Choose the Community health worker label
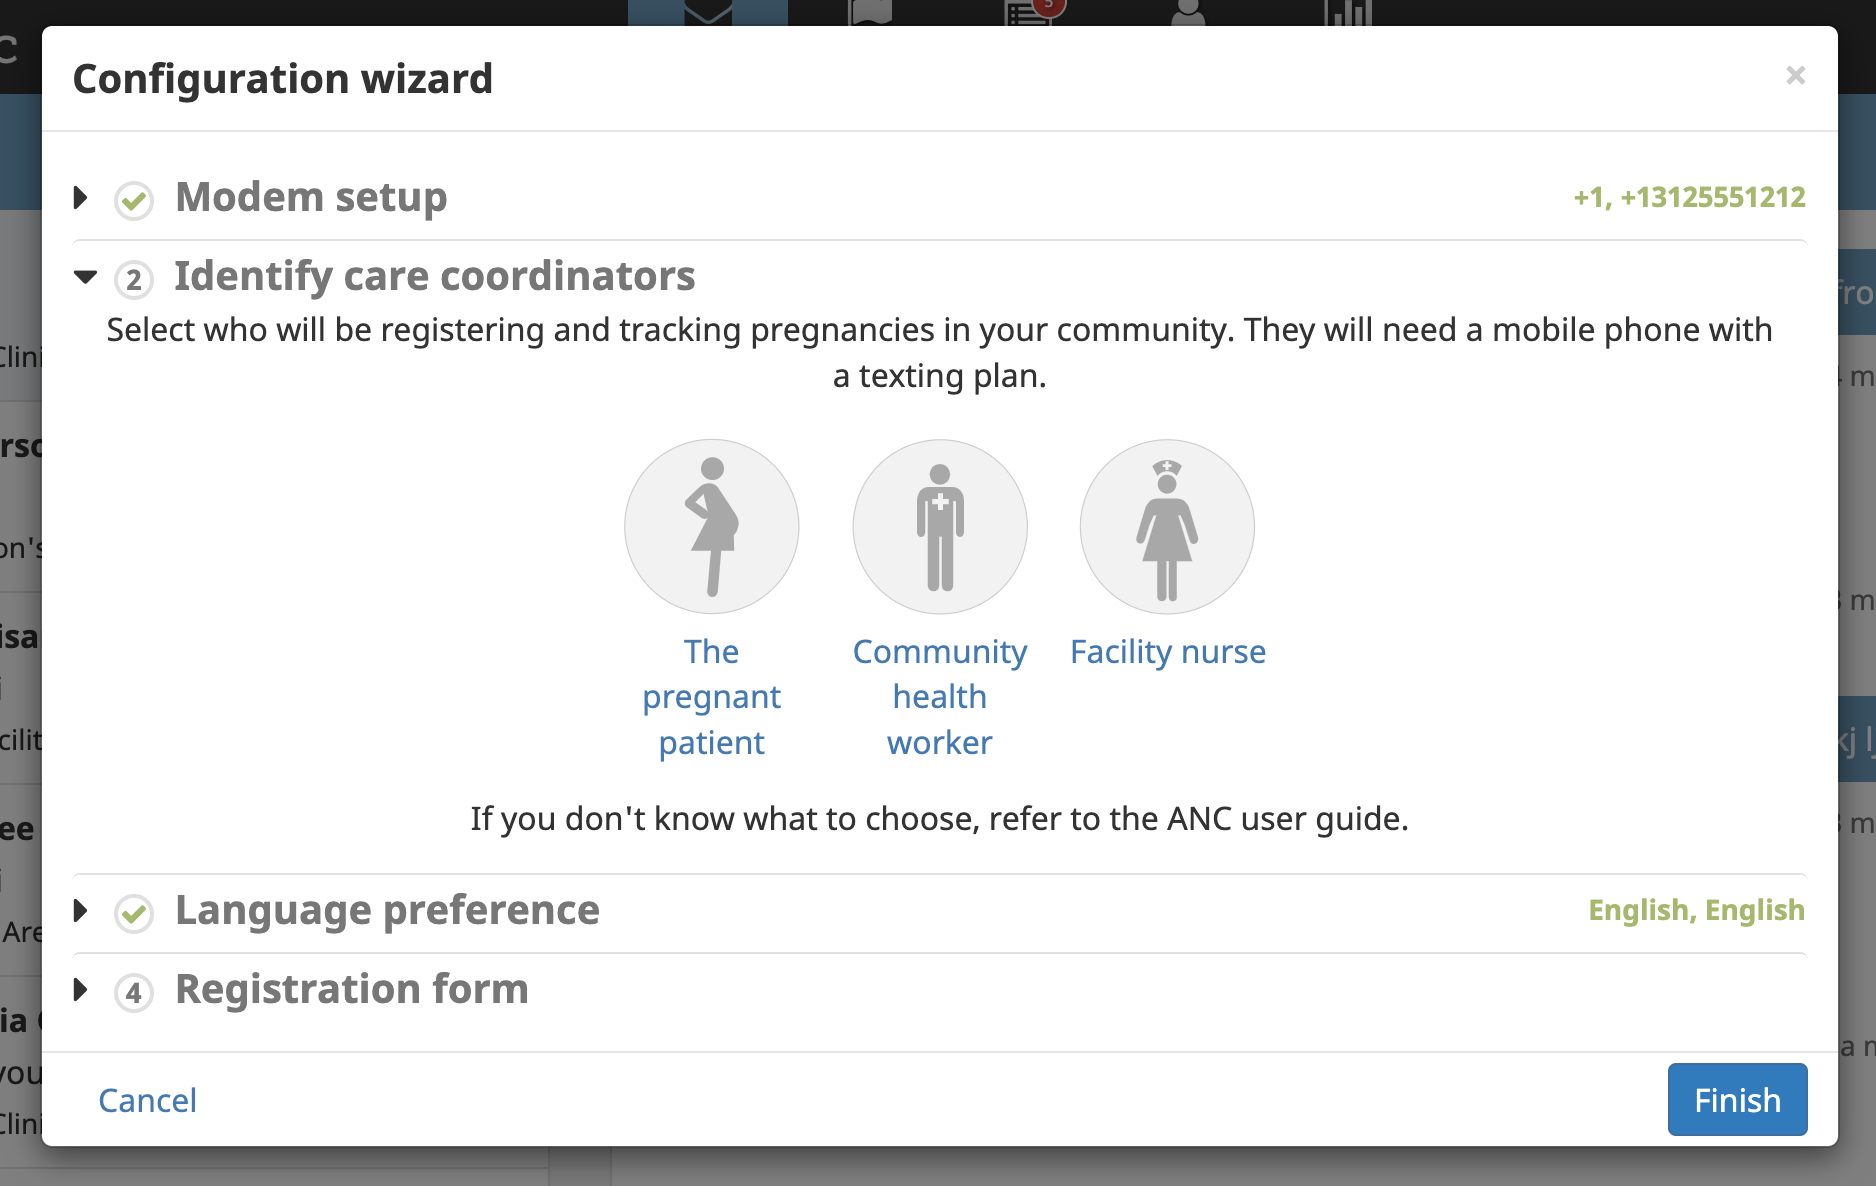Screen dimensions: 1876x1186 coord(939,696)
